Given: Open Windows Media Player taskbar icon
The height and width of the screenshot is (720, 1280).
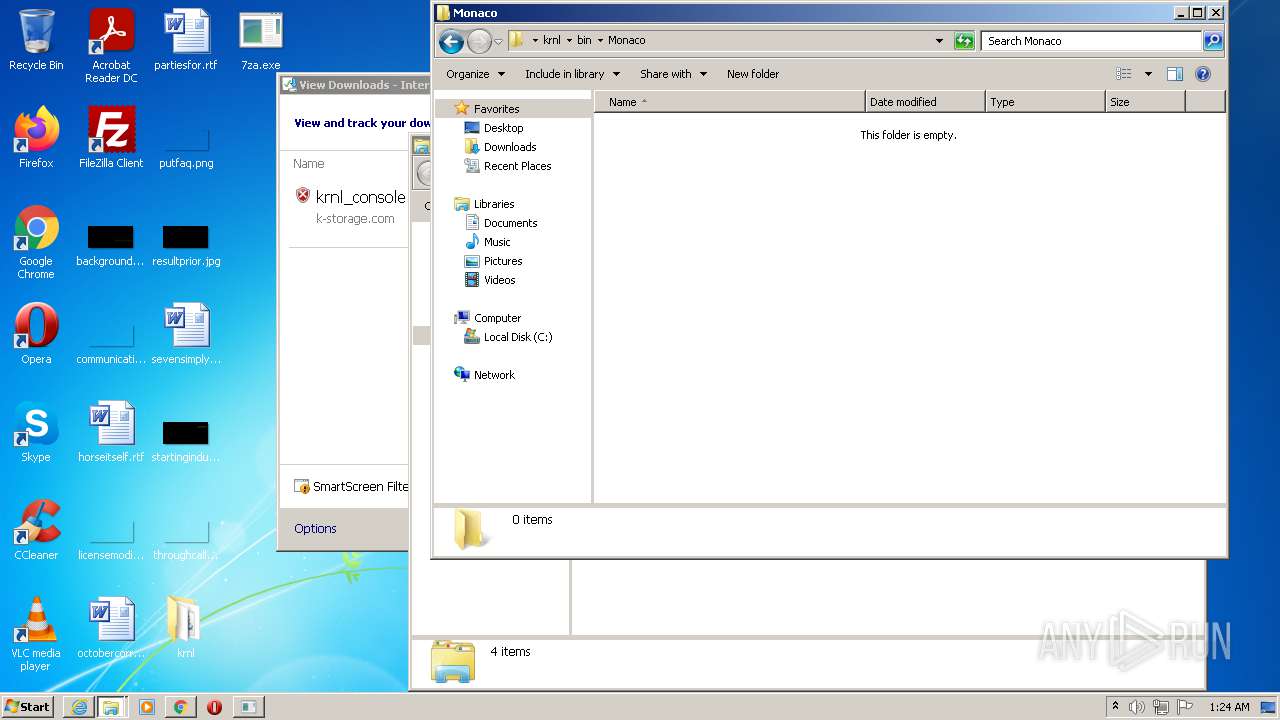Looking at the screenshot, I should pos(147,707).
